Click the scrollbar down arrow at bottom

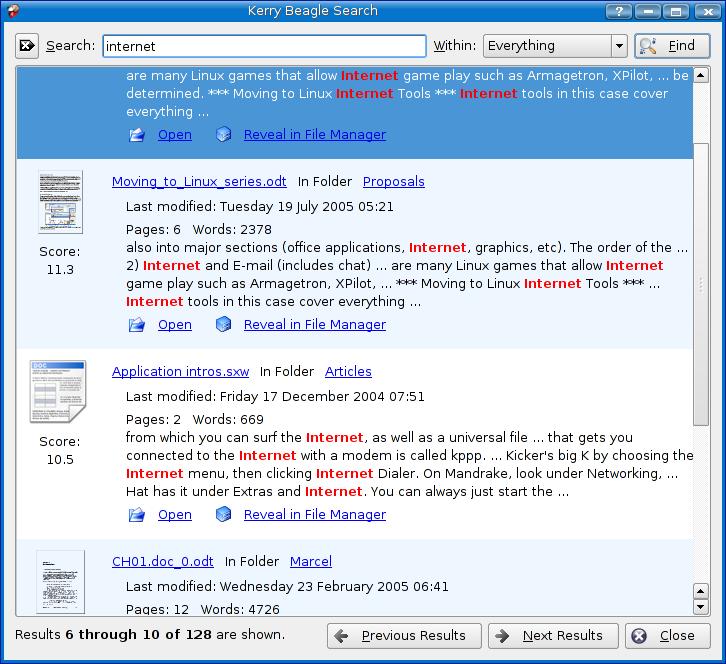pyautogui.click(x=701, y=606)
